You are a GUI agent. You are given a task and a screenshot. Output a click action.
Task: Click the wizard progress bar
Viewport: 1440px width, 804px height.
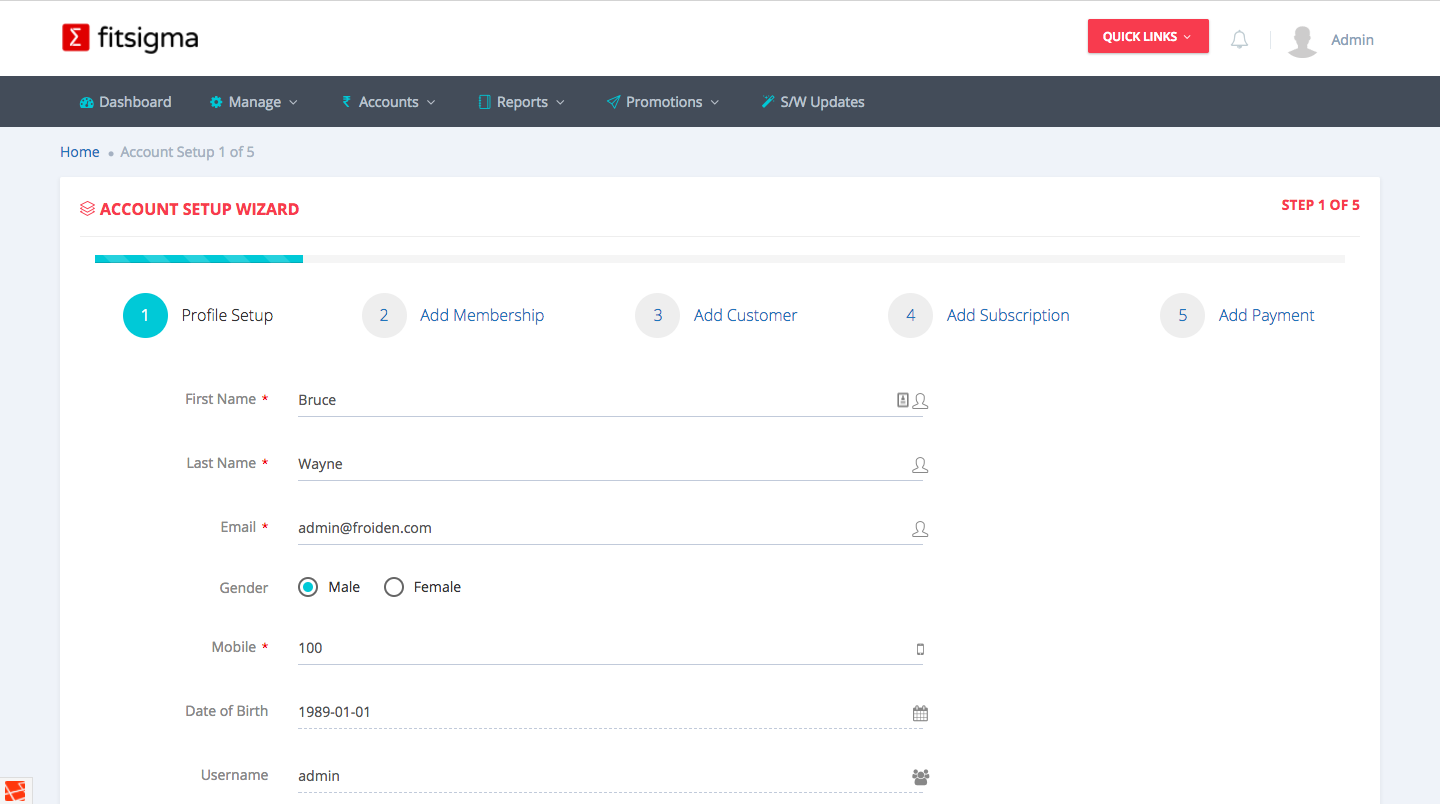click(x=719, y=259)
